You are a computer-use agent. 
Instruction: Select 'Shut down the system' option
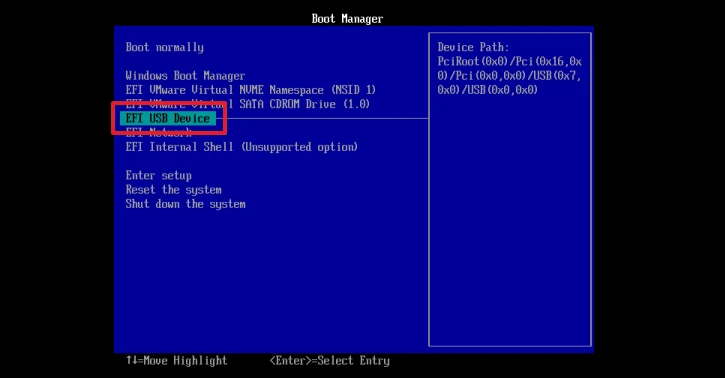(x=185, y=204)
